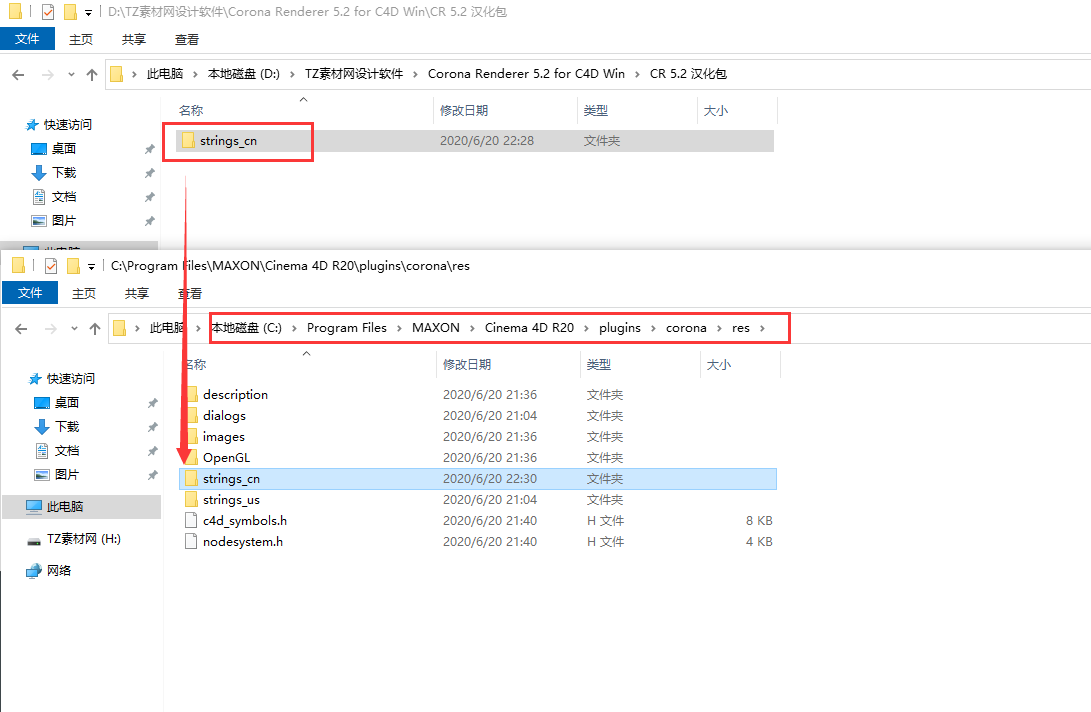Click the new folder icon in the res window title bar

tap(72, 266)
